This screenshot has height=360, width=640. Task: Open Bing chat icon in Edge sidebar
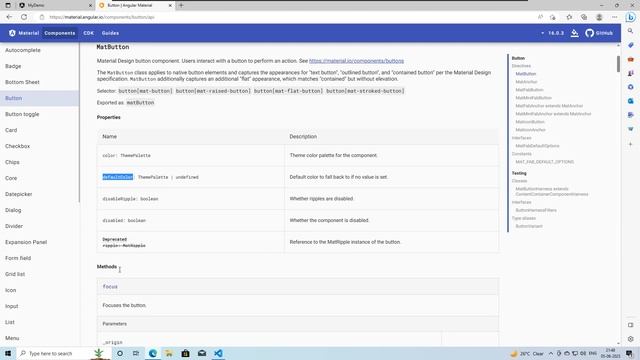[x=631, y=17]
